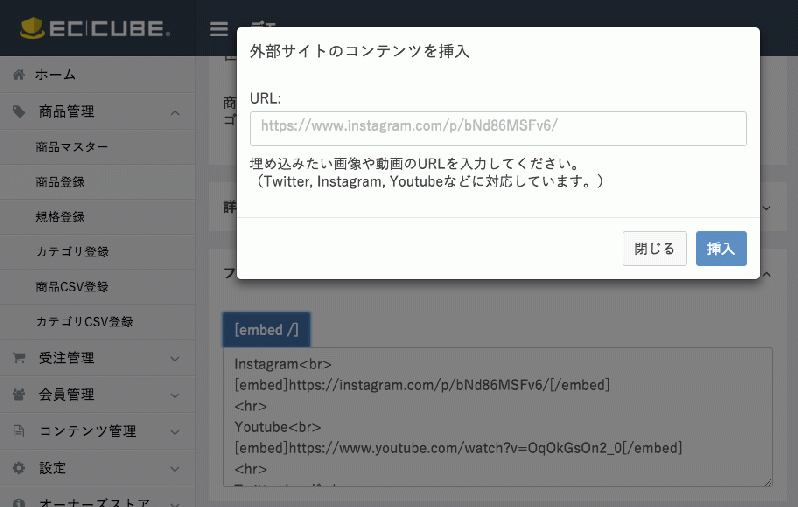Click the [embed /] button

[267, 330]
